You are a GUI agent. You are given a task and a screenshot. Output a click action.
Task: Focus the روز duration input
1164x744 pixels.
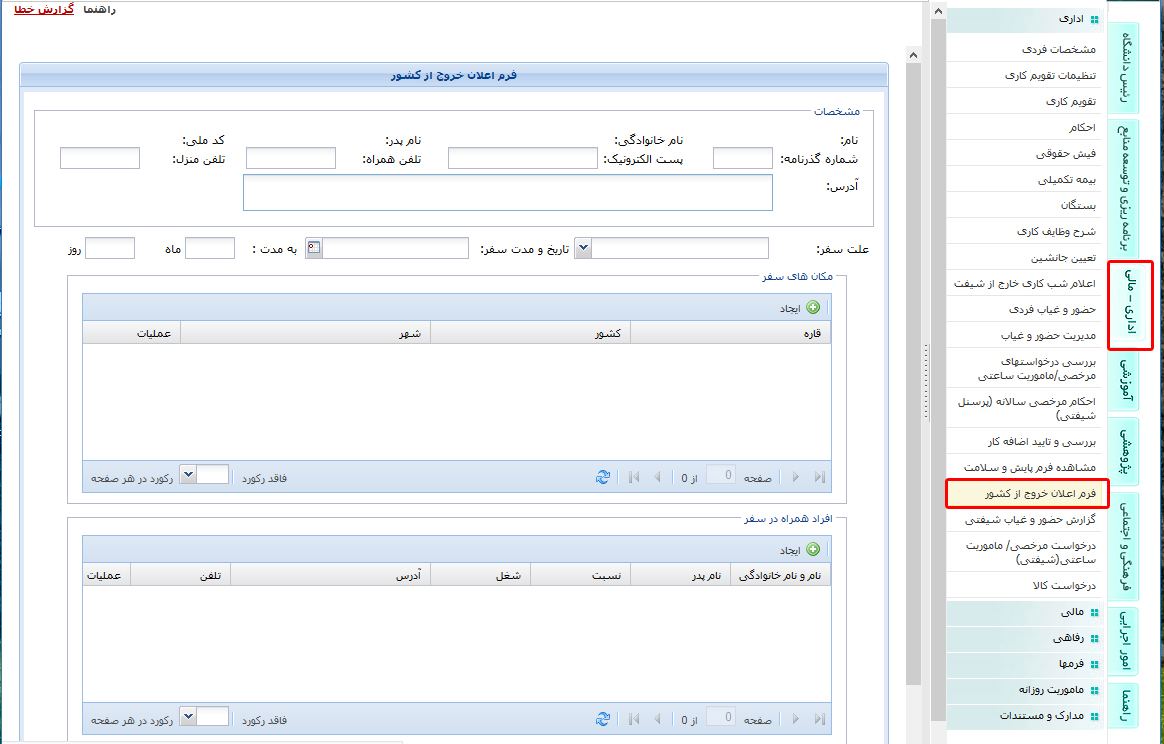(x=110, y=248)
